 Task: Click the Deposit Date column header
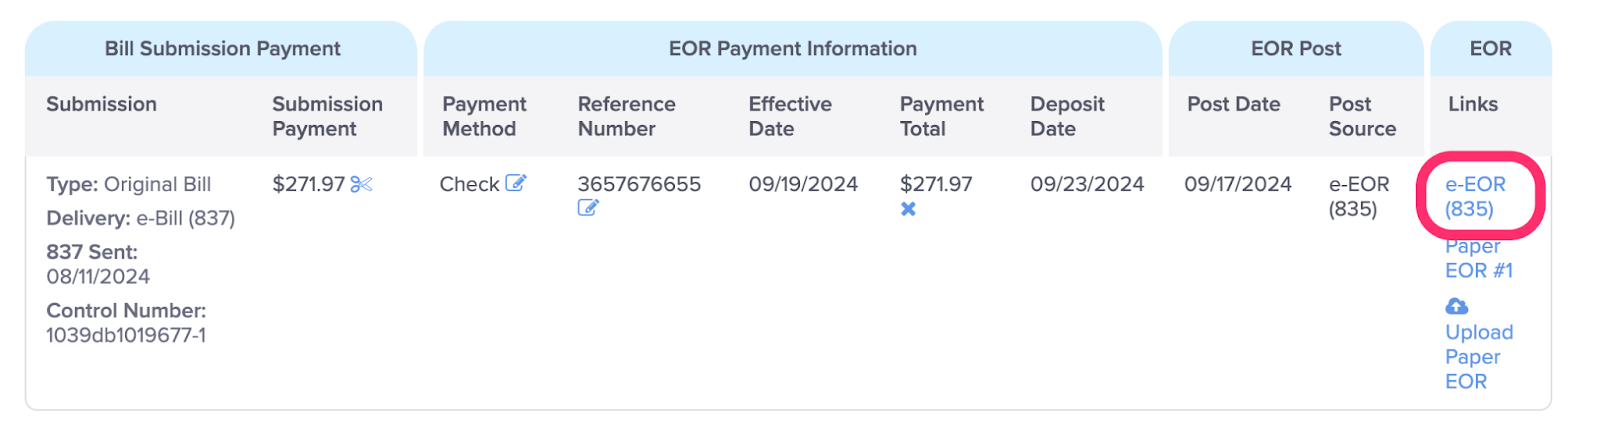(1067, 116)
